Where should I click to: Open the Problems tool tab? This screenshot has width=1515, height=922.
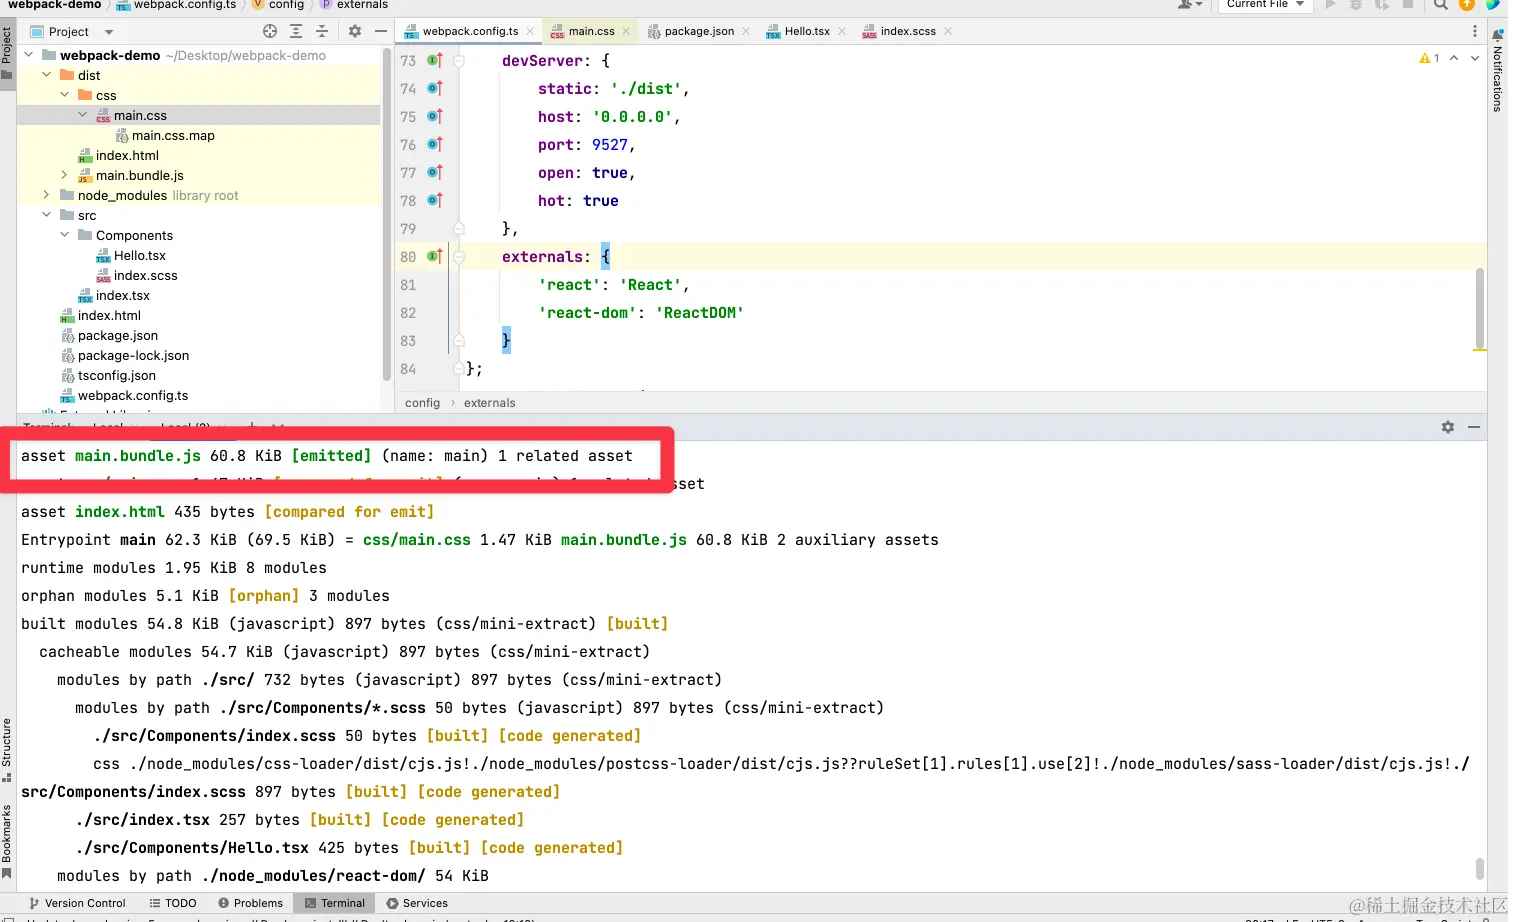(251, 903)
